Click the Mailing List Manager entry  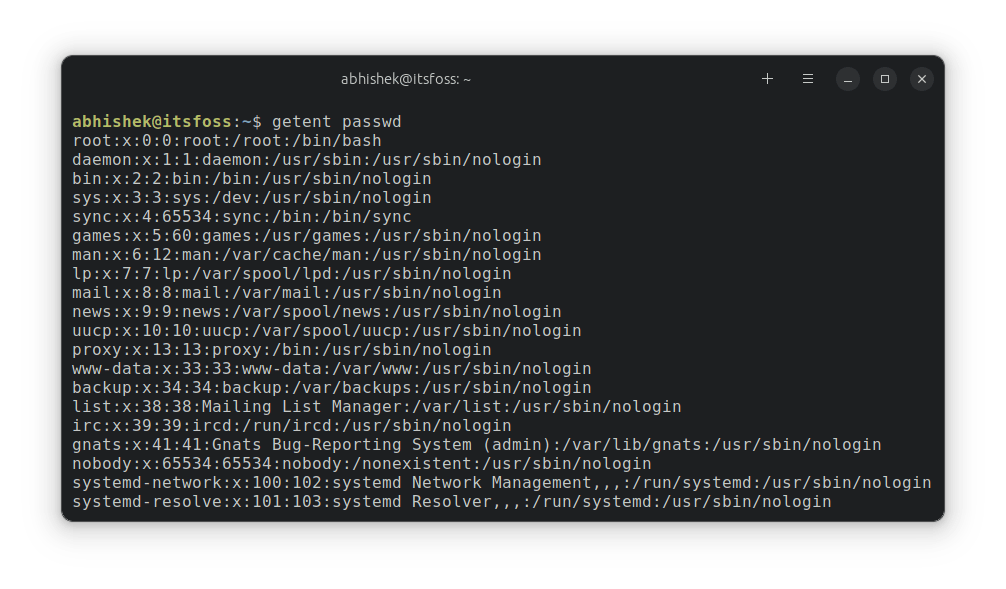[375, 406]
